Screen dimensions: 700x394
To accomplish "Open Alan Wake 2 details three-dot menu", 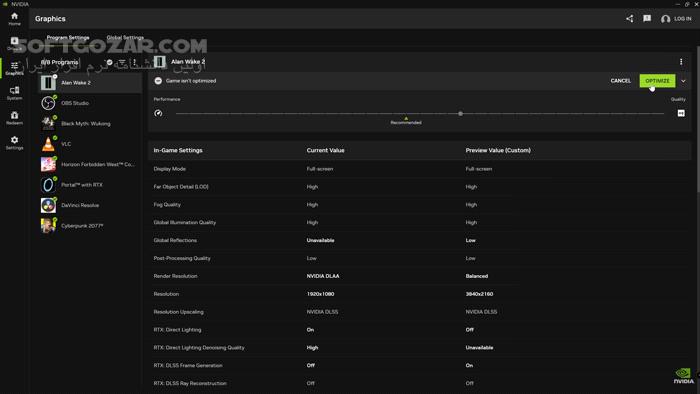I will point(681,62).
